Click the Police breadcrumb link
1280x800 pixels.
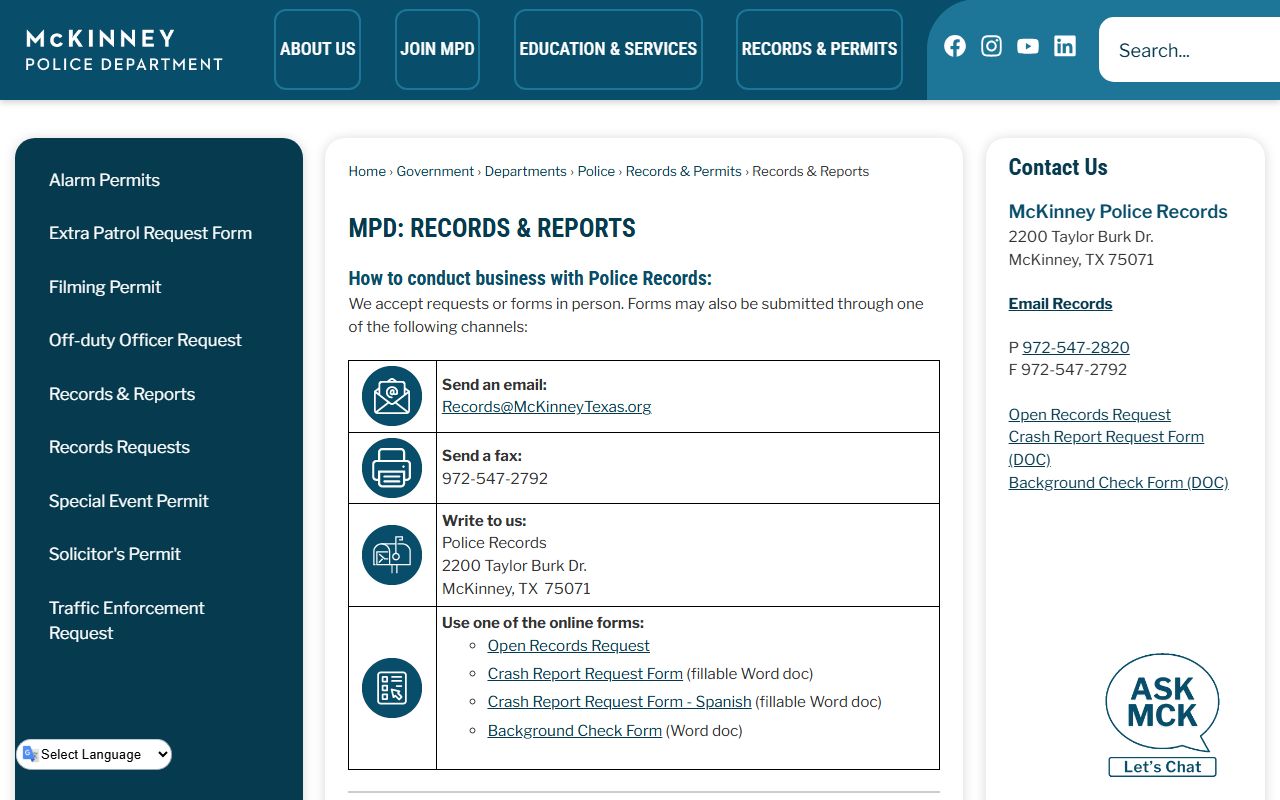coord(596,171)
